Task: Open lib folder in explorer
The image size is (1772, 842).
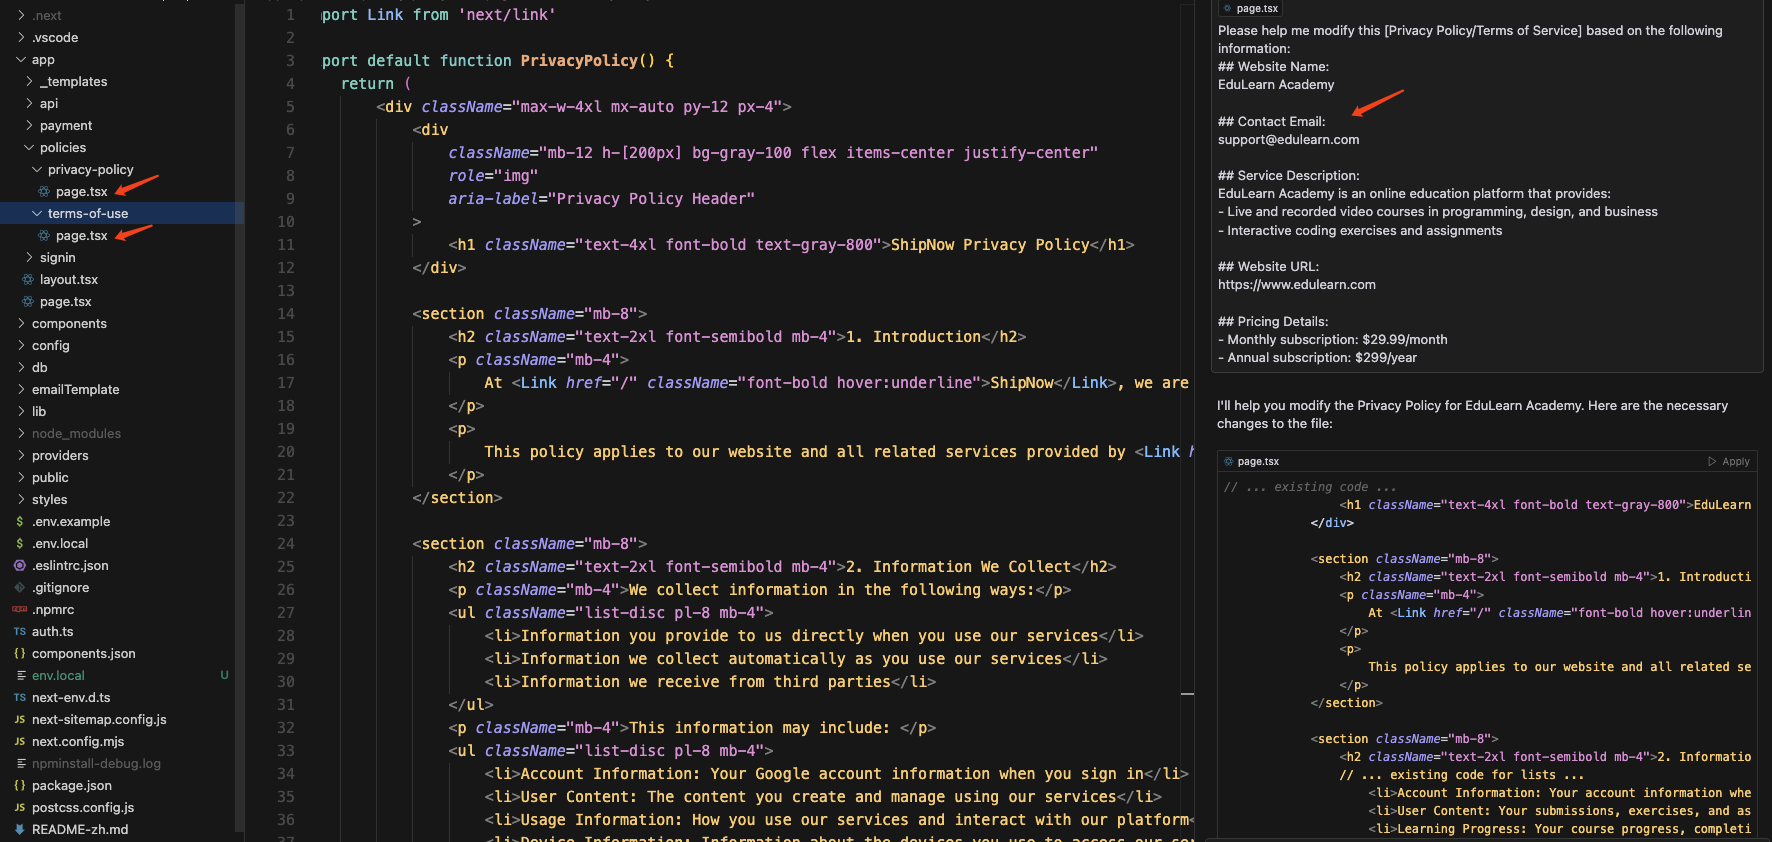Action: (x=39, y=411)
